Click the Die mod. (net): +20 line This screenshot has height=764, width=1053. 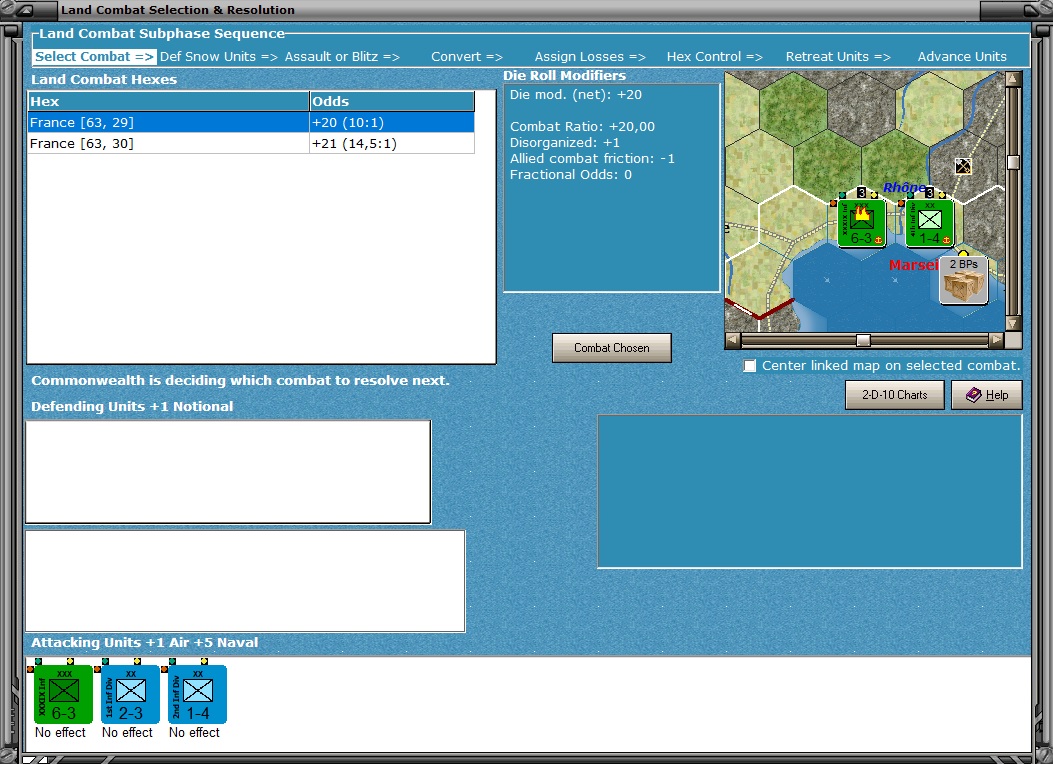576,95
